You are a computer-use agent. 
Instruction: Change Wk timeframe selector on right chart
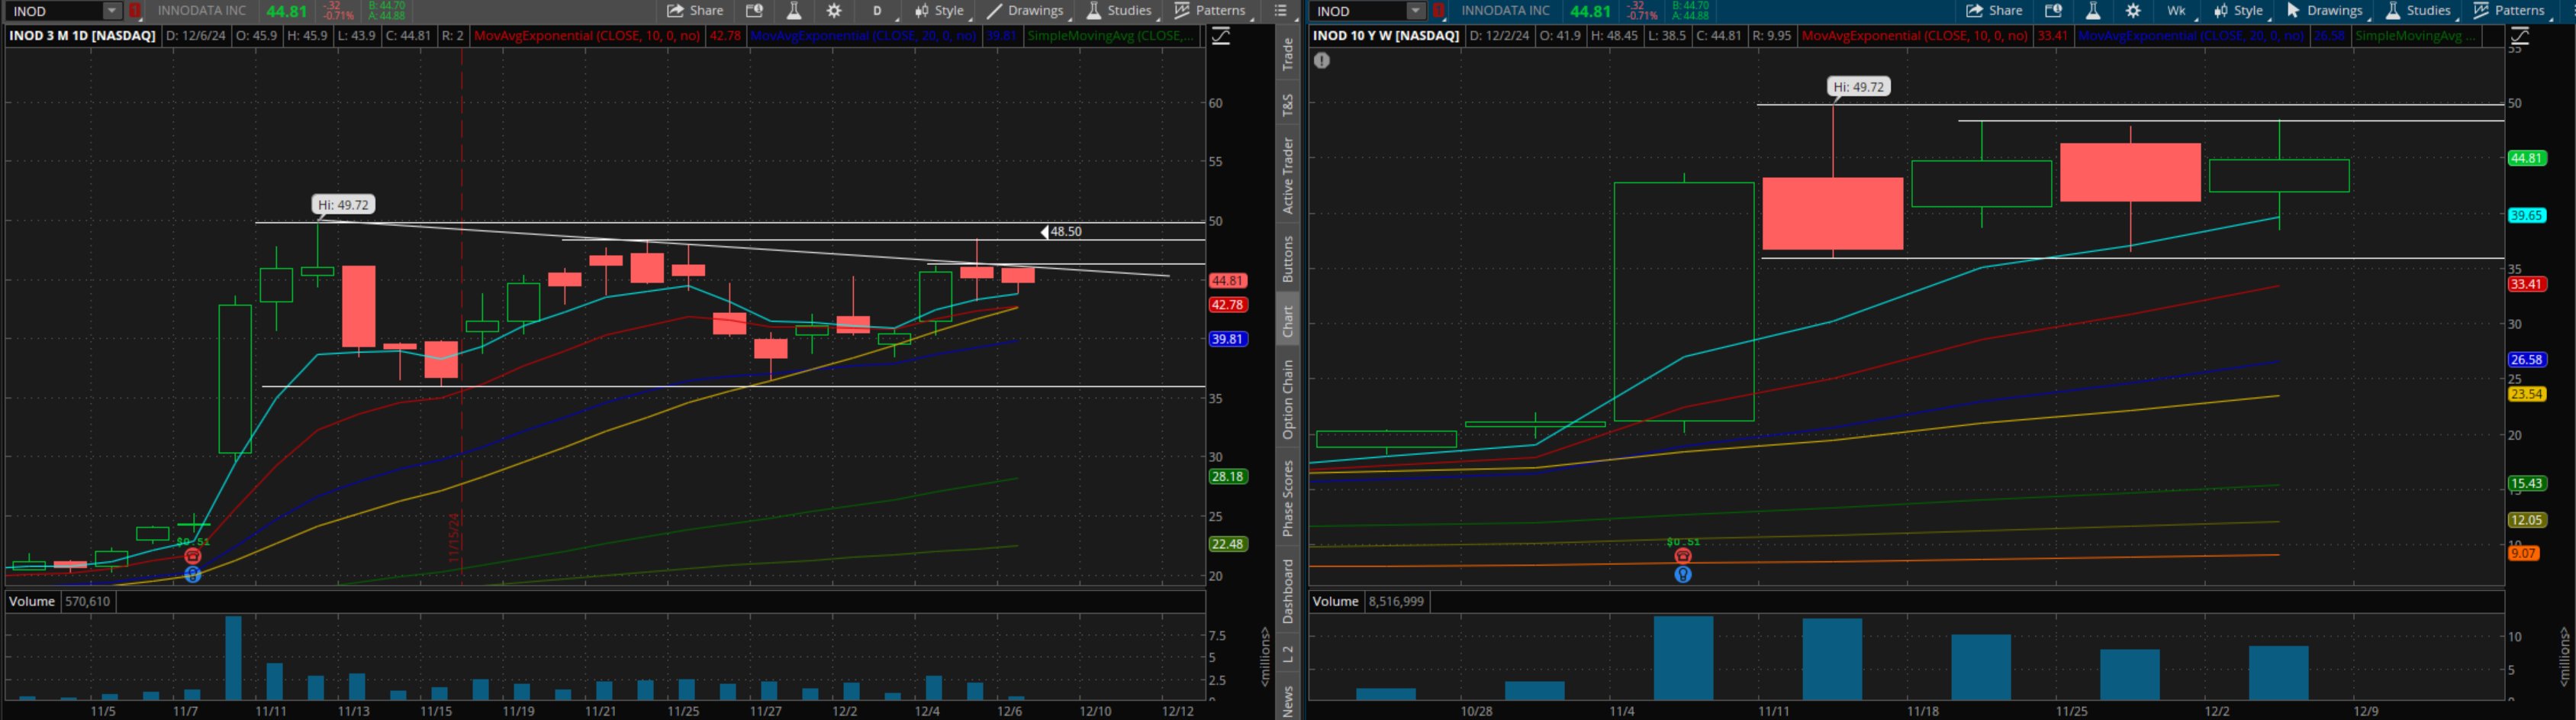tap(2177, 11)
